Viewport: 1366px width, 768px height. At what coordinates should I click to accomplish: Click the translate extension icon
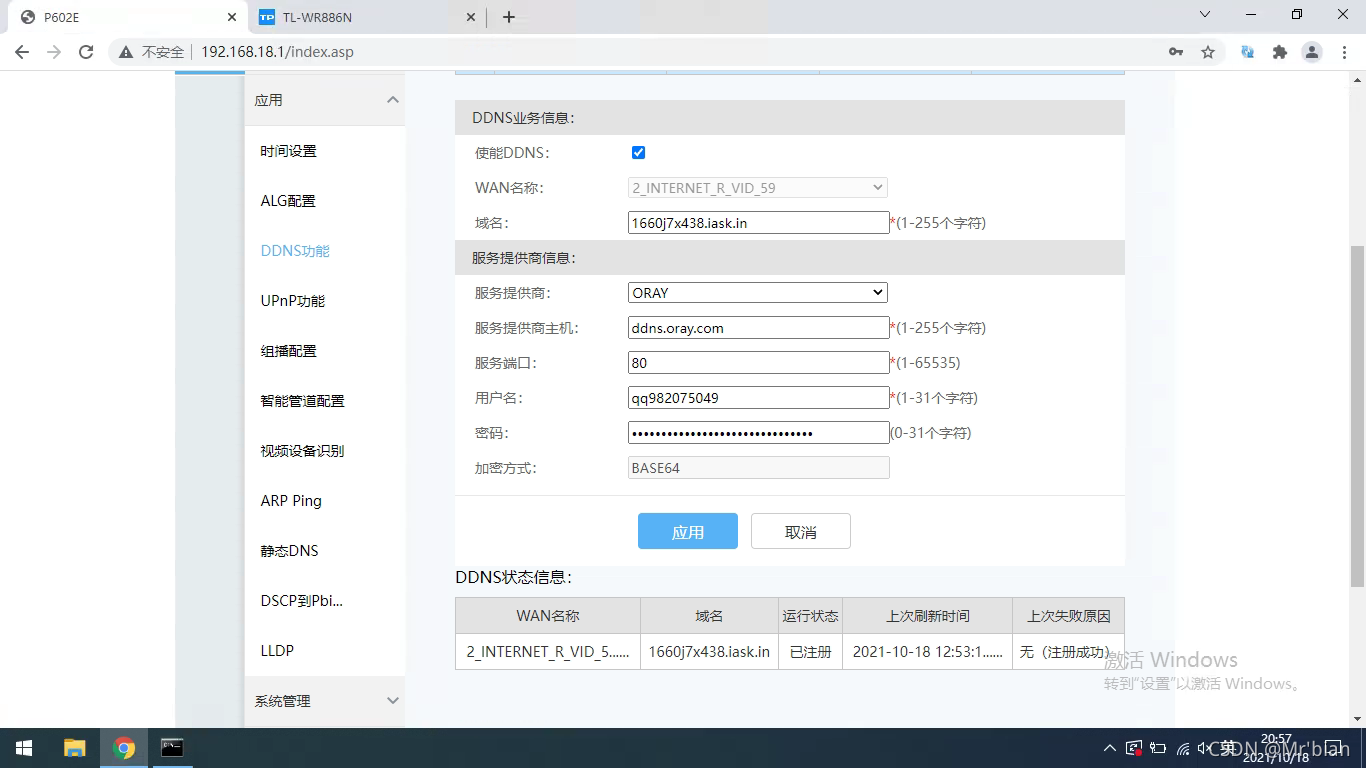1248,52
